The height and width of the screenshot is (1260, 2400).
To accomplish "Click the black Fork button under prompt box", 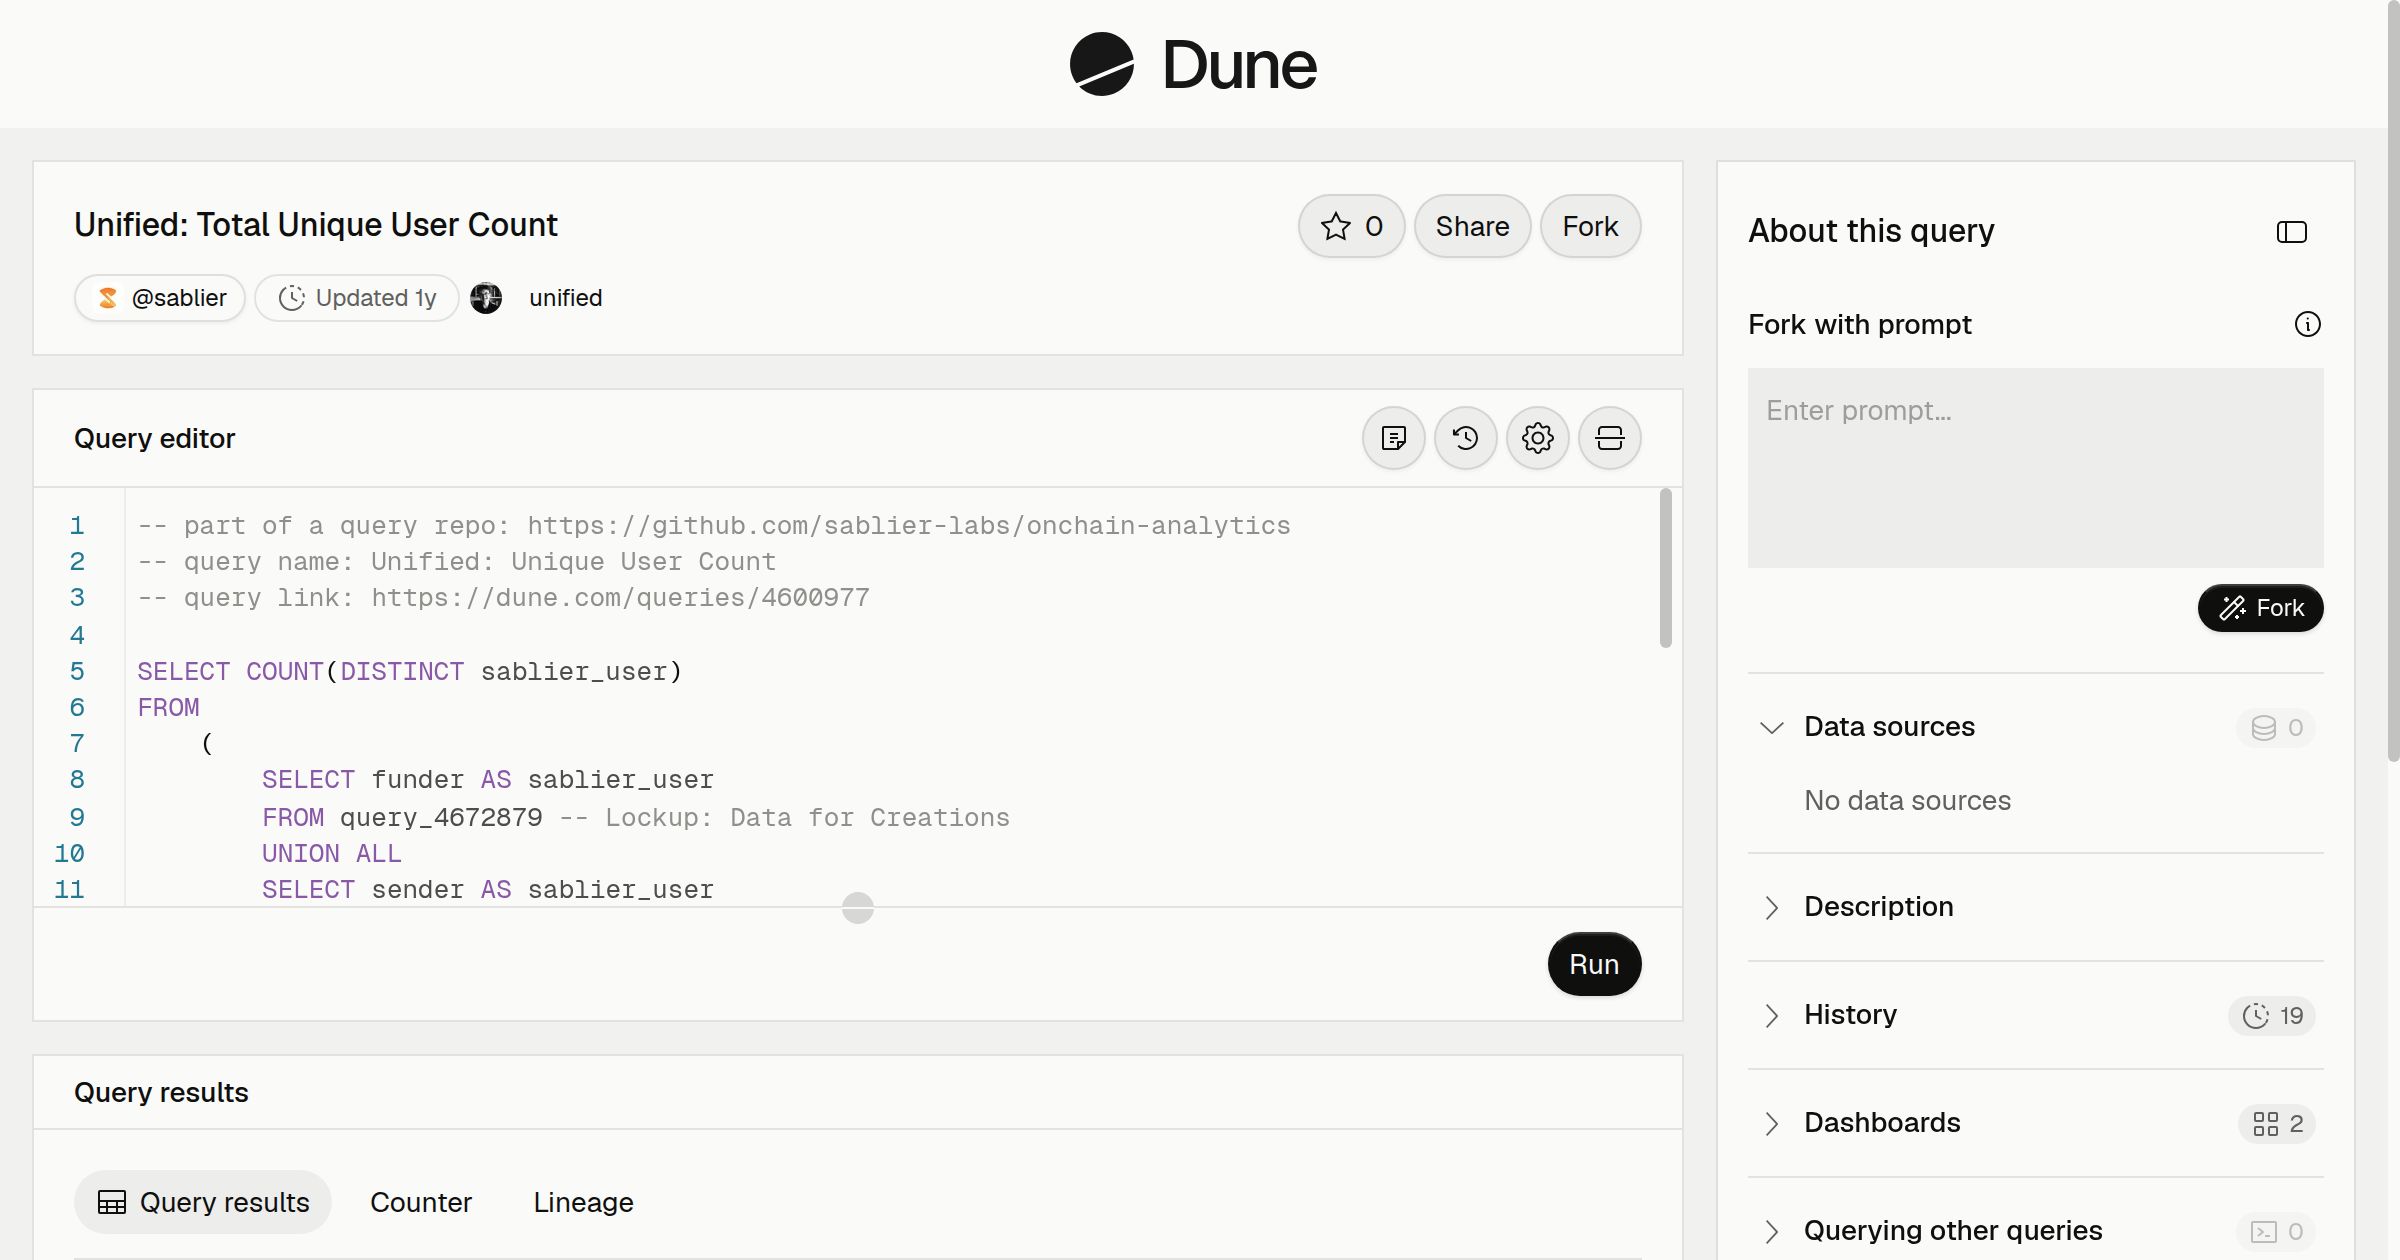I will click(2260, 608).
